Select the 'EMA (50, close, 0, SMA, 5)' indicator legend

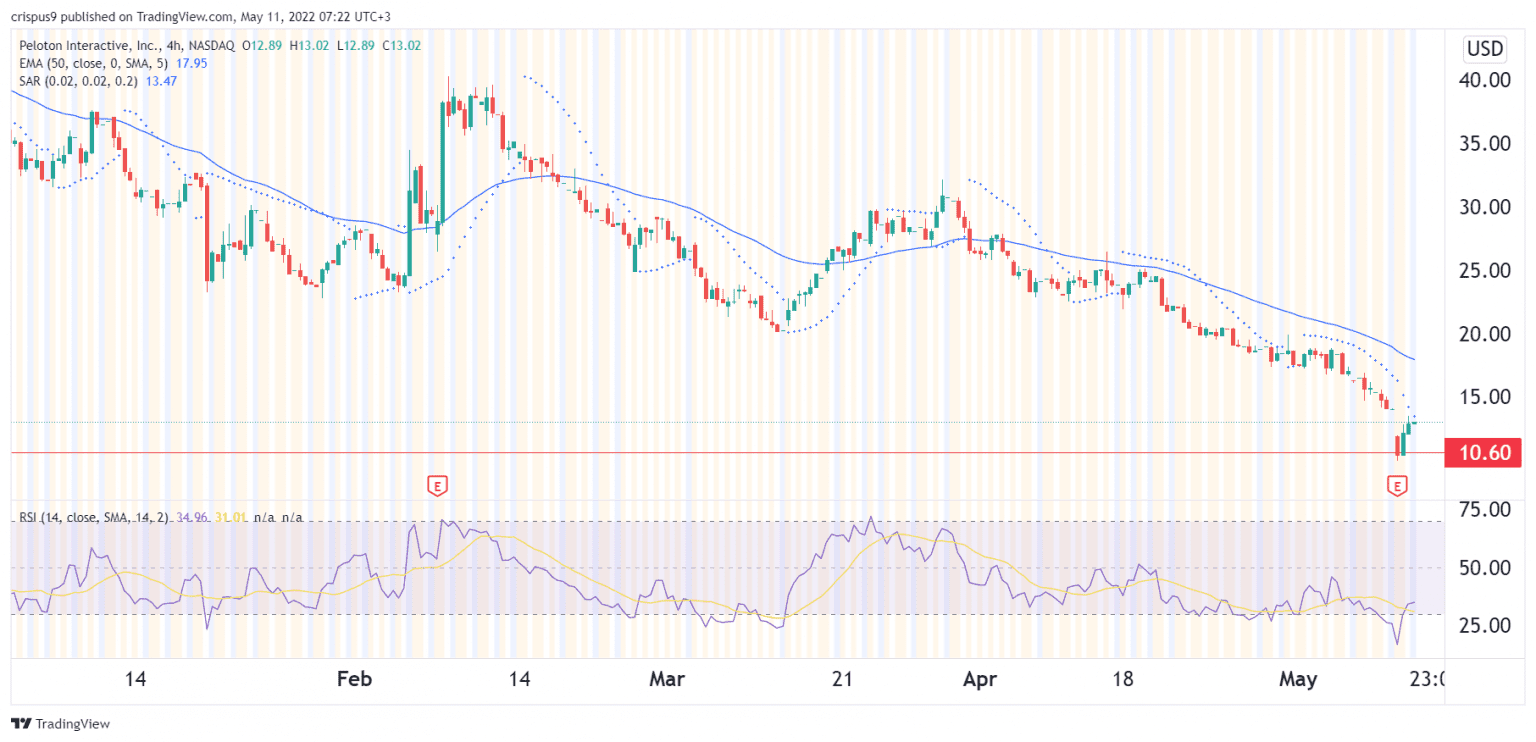pyautogui.click(x=94, y=62)
